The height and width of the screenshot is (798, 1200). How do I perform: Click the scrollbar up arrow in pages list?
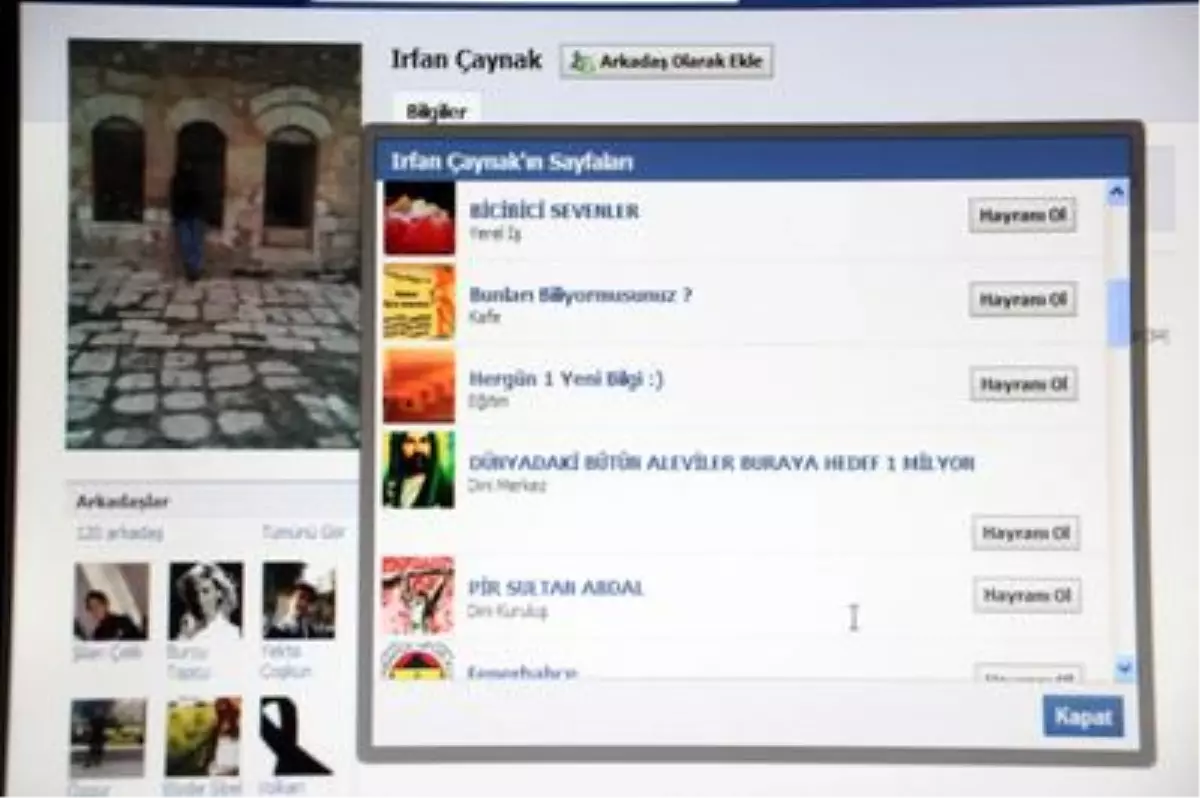tap(1117, 194)
